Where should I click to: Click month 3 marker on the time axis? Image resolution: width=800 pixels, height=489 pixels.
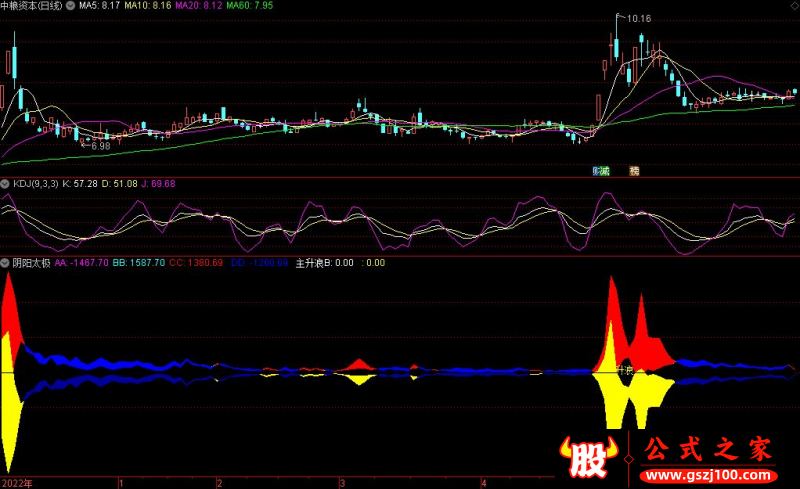pos(343,482)
